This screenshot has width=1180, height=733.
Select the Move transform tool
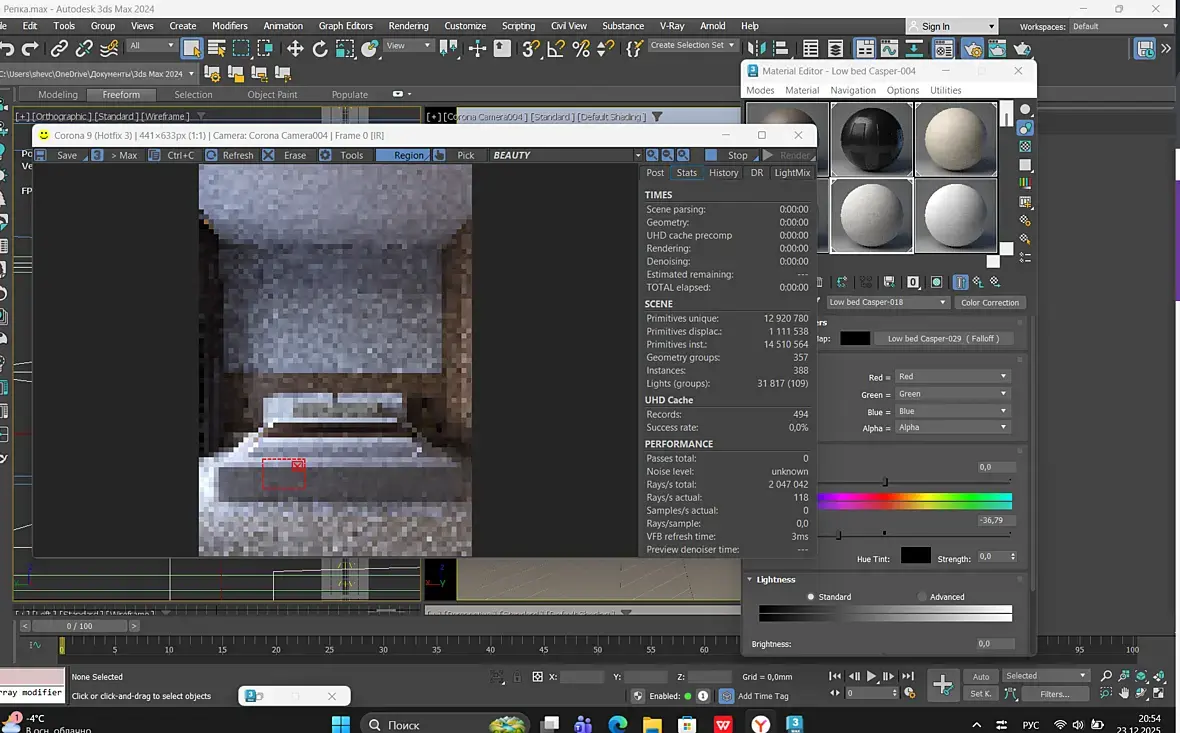pyautogui.click(x=295, y=48)
